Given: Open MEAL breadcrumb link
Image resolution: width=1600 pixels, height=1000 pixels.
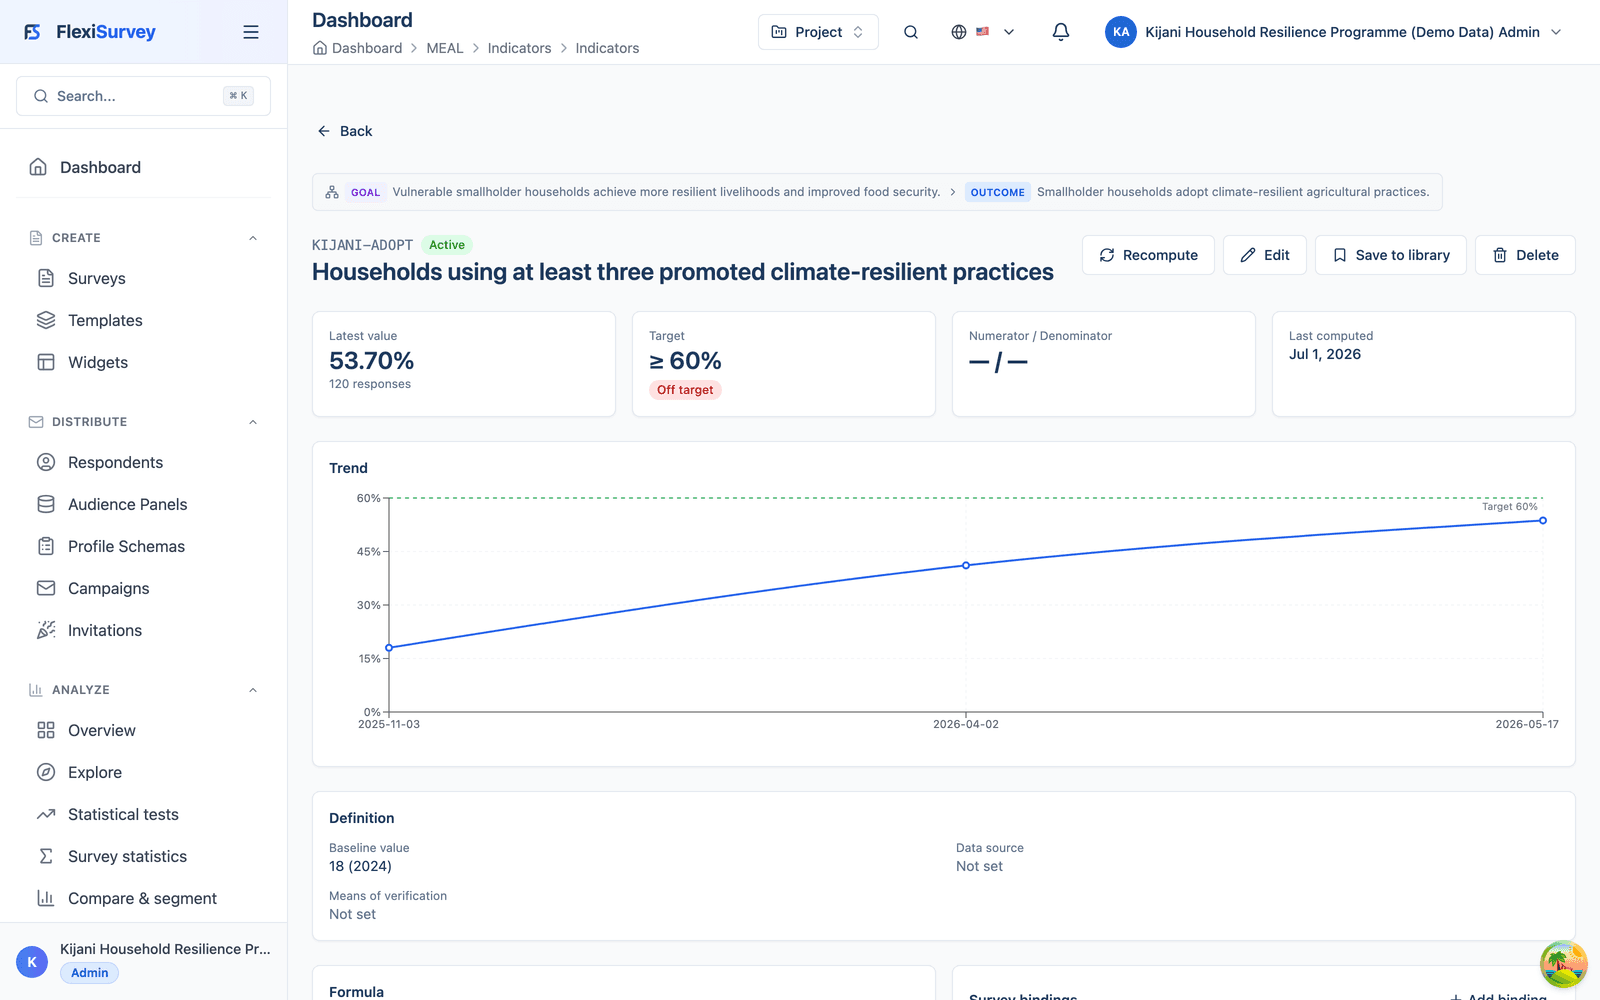Looking at the screenshot, I should coord(445,48).
